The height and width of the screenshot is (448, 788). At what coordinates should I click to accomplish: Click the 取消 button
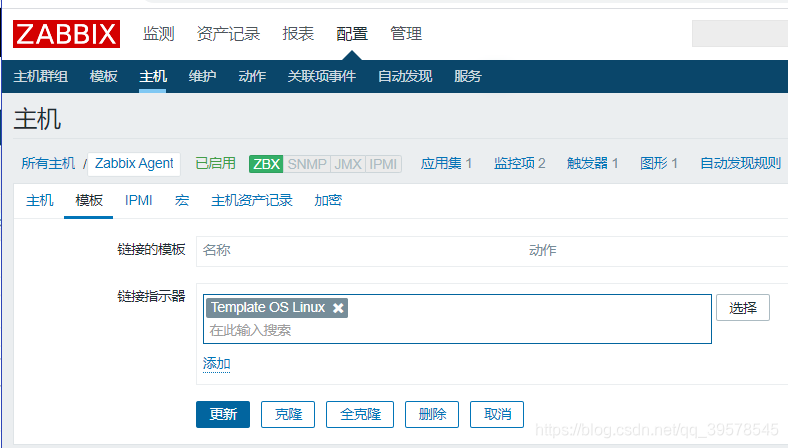point(497,414)
